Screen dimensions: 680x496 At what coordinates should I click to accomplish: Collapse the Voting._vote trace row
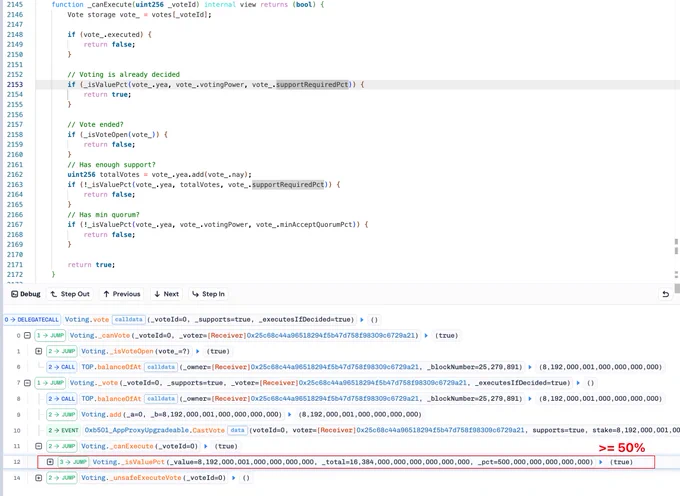(27, 383)
